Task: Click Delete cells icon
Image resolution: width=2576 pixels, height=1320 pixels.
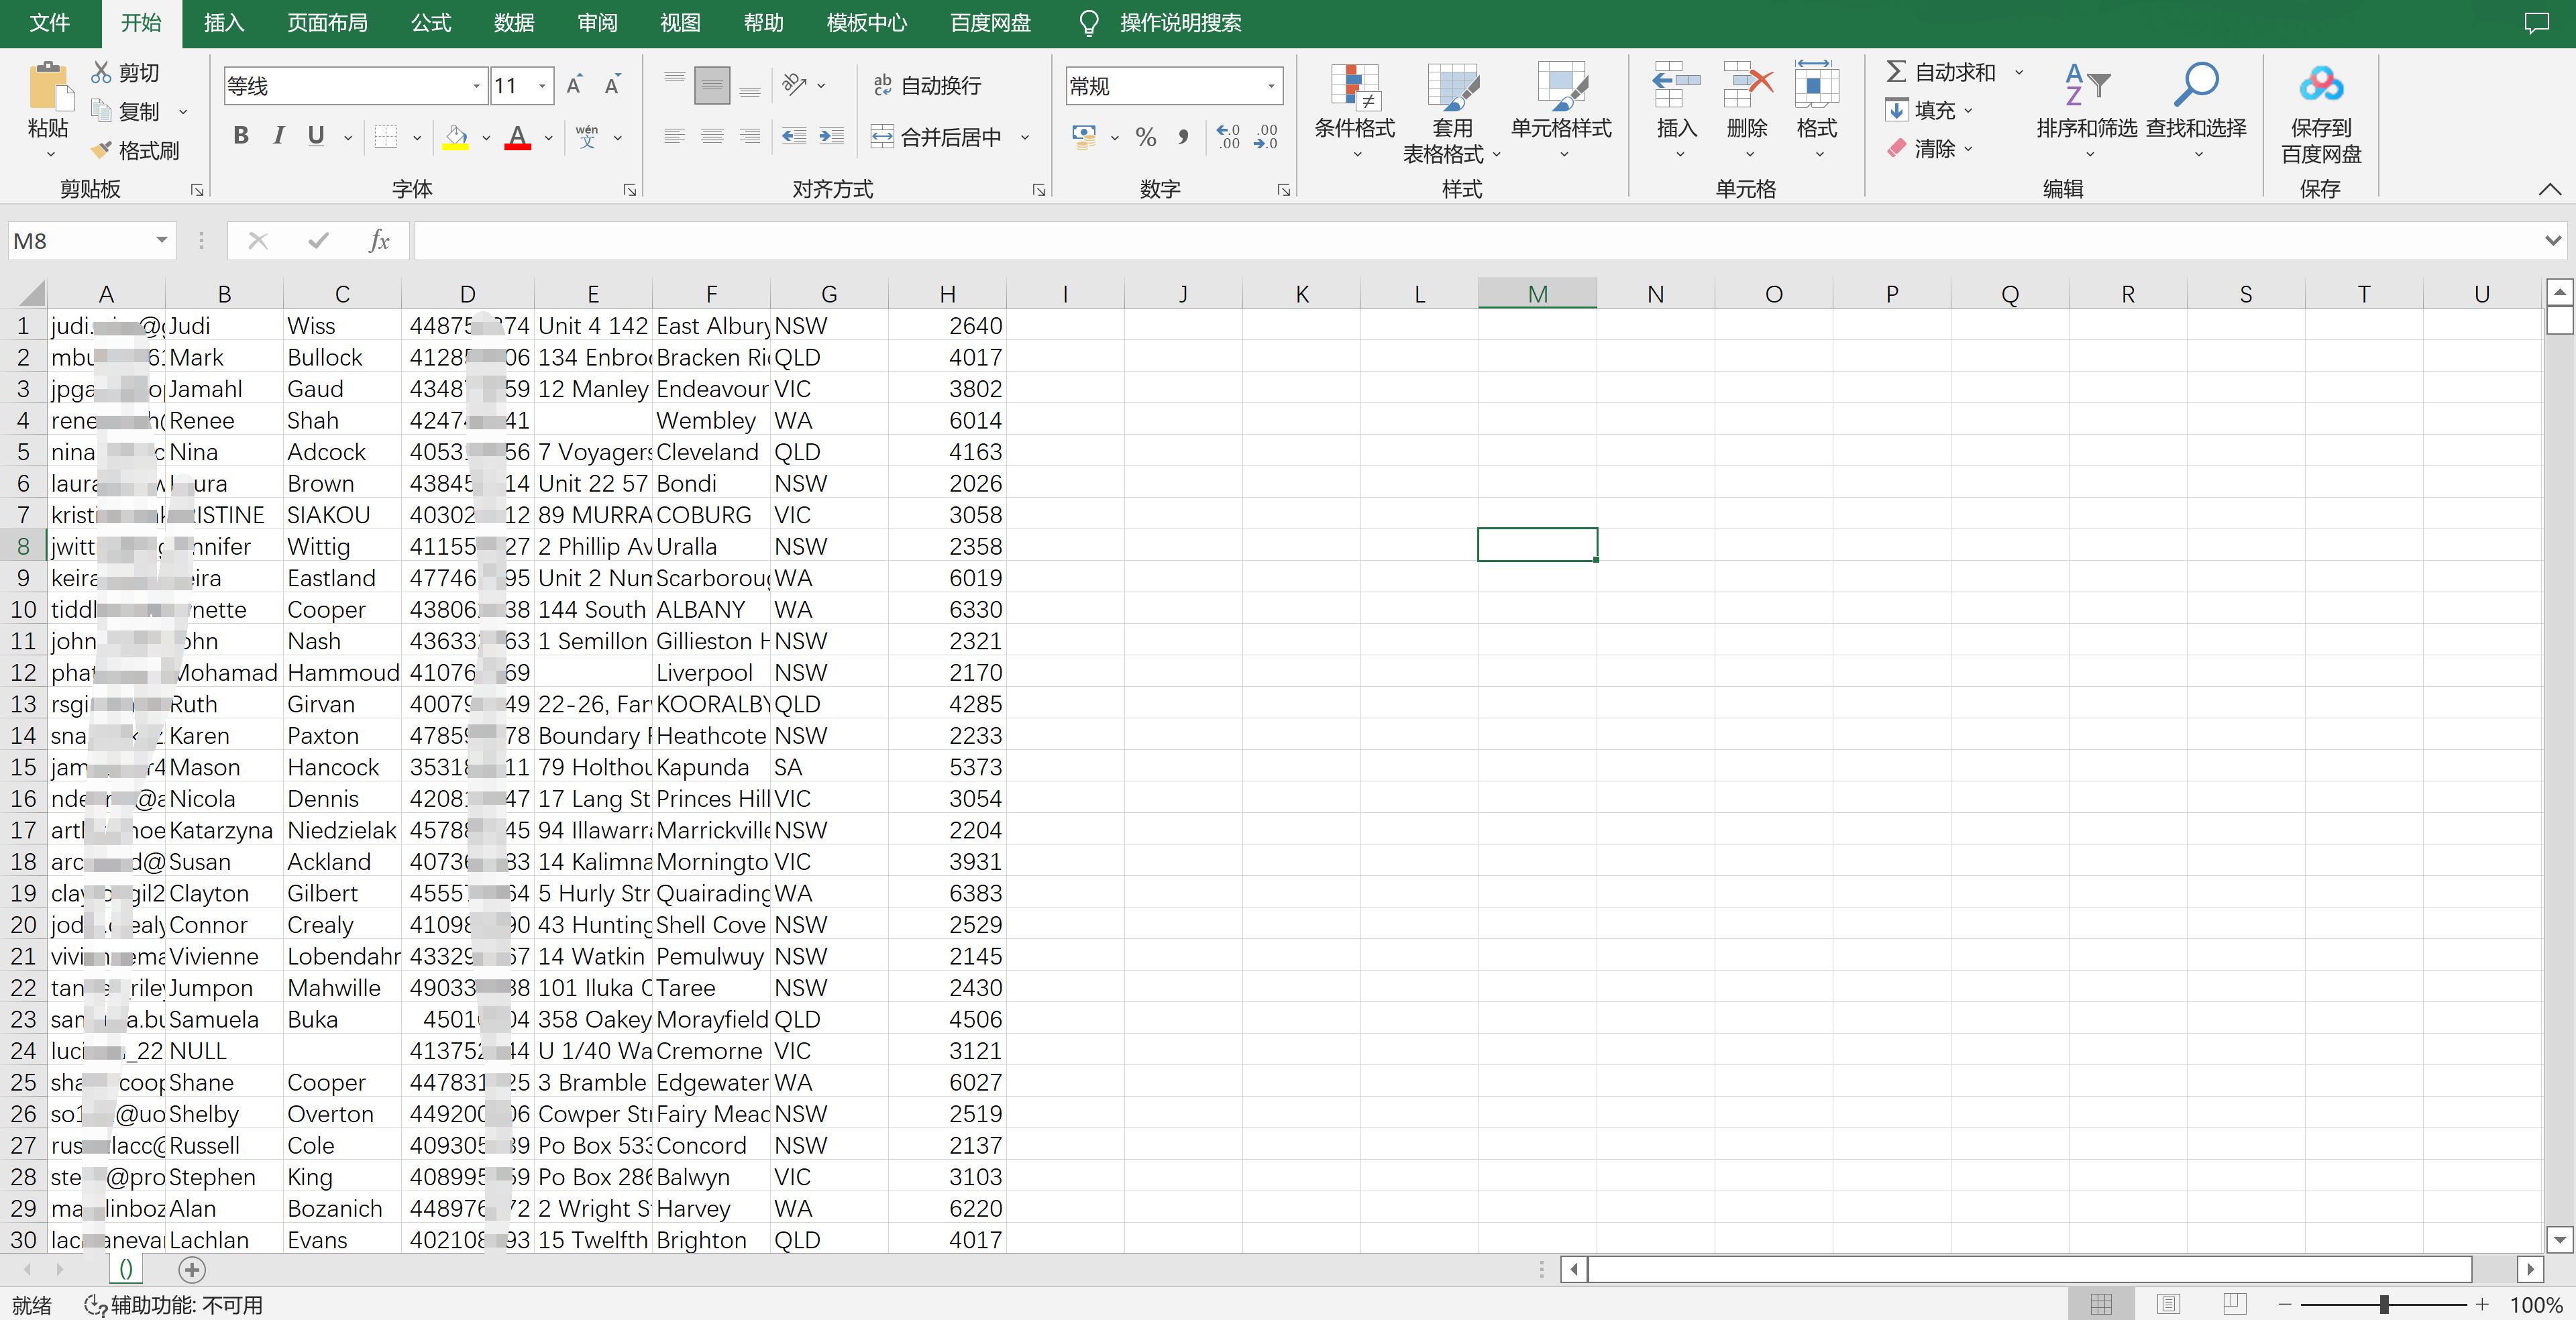Action: tap(1748, 85)
